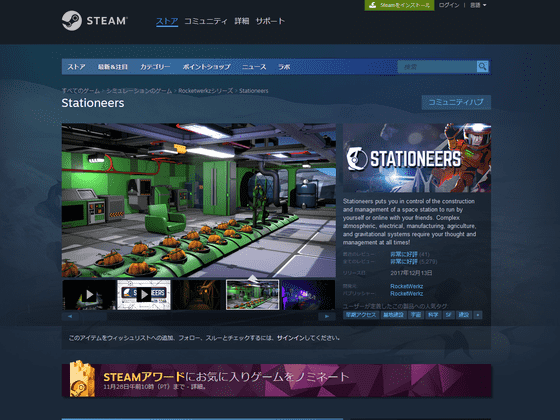Screen dimensions: 560x420
Task: Open the サポート header link
Action: pos(270,21)
